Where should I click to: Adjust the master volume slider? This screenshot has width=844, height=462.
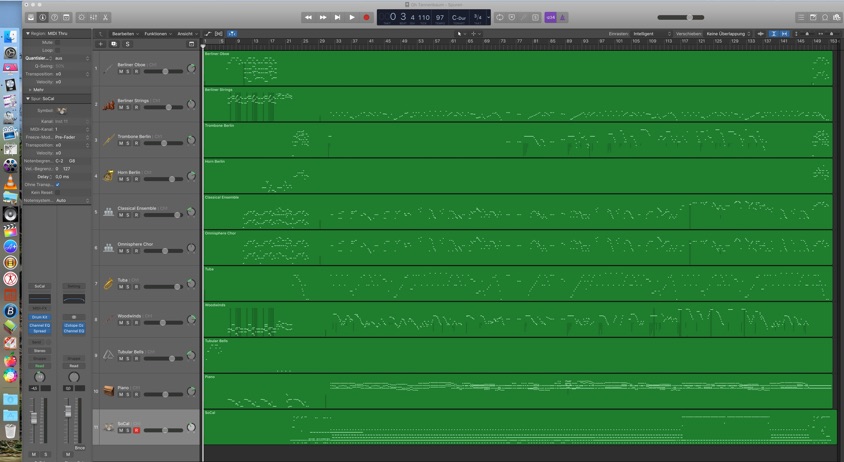pos(680,17)
